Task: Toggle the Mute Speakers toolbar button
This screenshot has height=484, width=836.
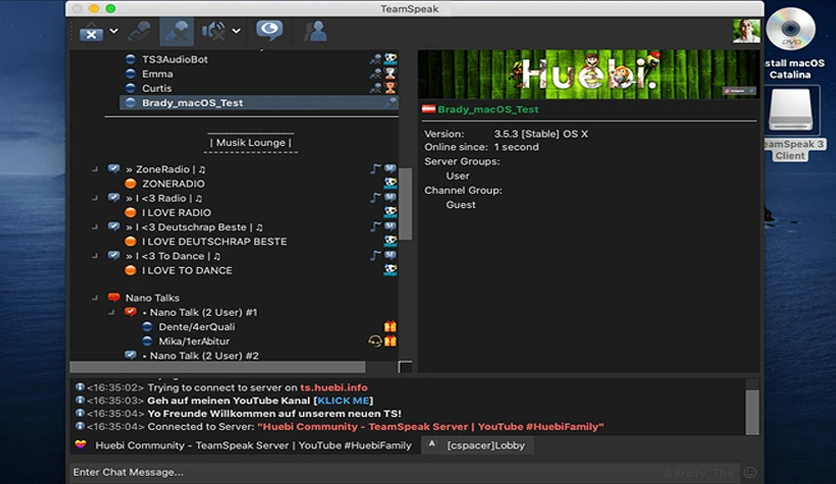Action: pyautogui.click(x=213, y=31)
